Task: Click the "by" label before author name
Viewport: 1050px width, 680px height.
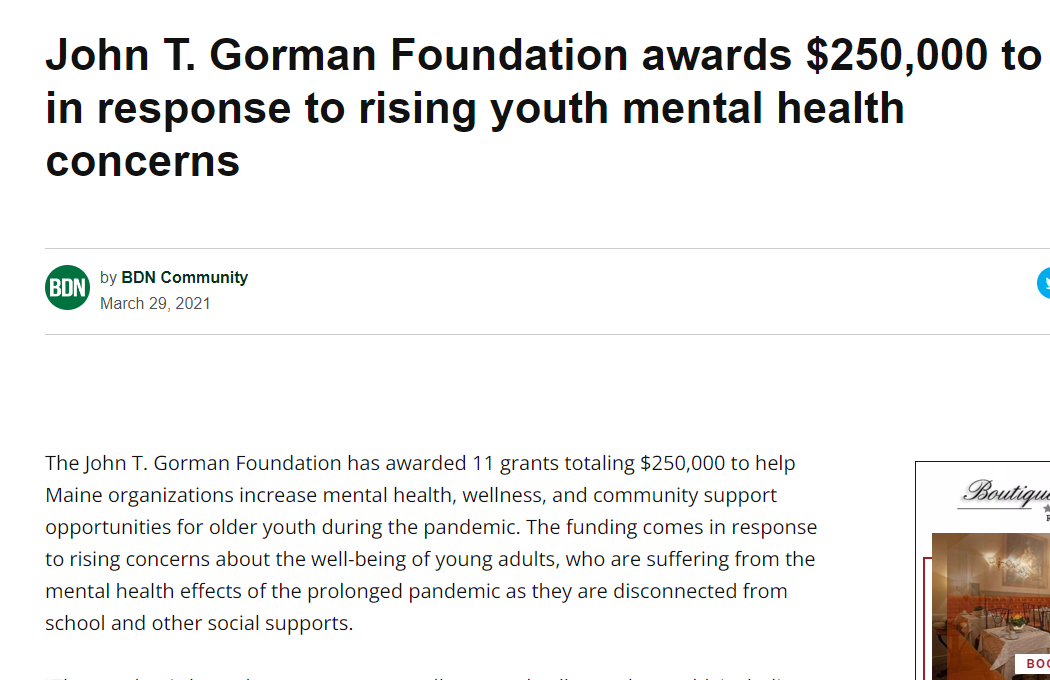Action: [108, 277]
